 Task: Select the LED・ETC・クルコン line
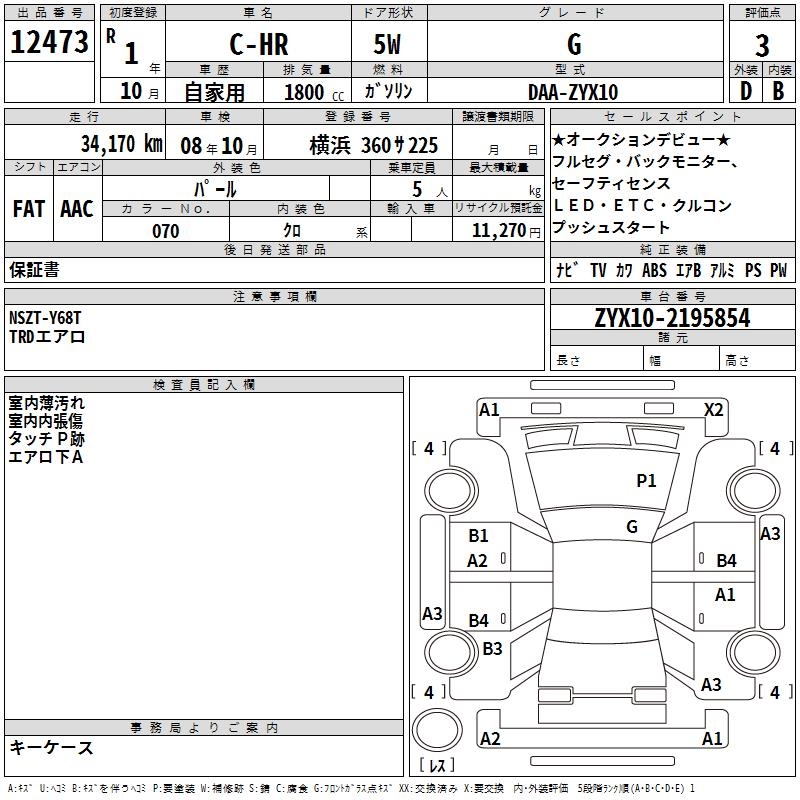(x=642, y=205)
